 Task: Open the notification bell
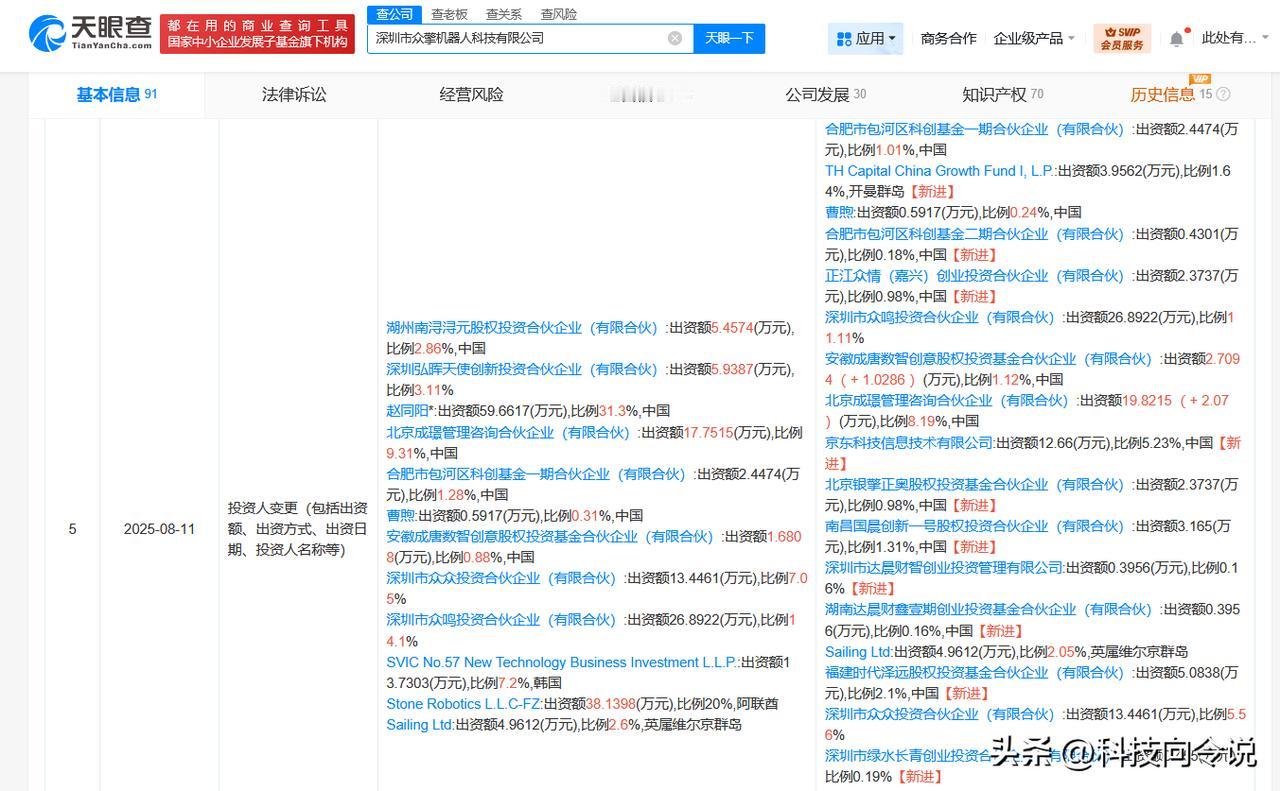point(1176,38)
